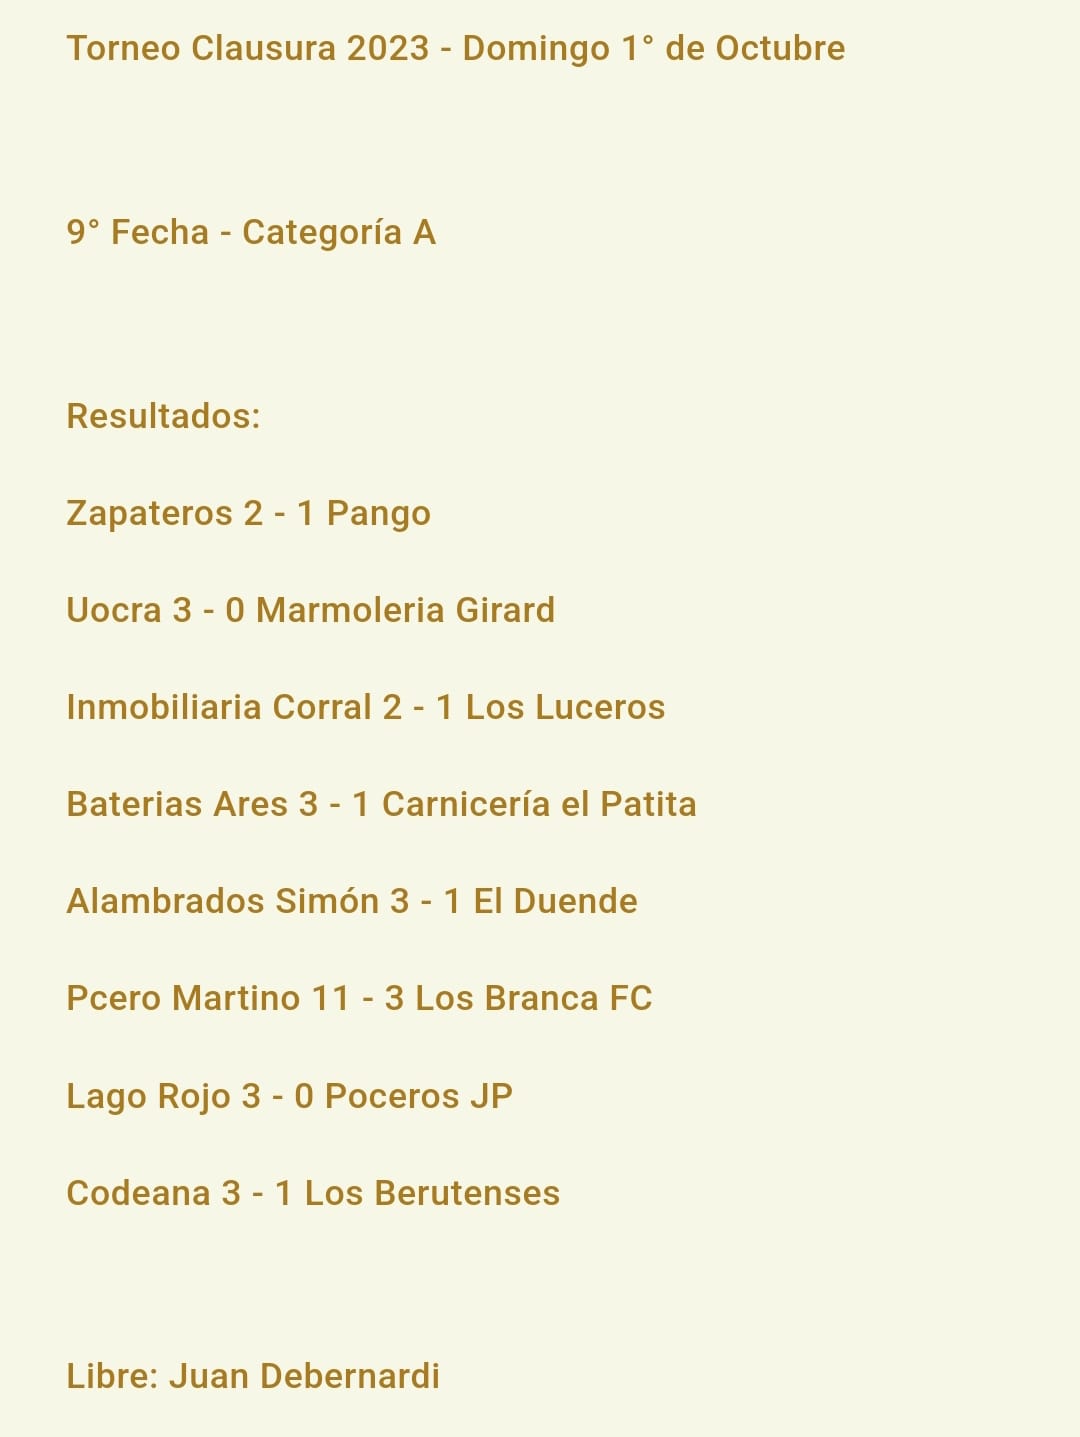The height and width of the screenshot is (1437, 1080).
Task: Select the Lago Rojo 3 - 0 Poceros JP line
Action: (289, 1096)
